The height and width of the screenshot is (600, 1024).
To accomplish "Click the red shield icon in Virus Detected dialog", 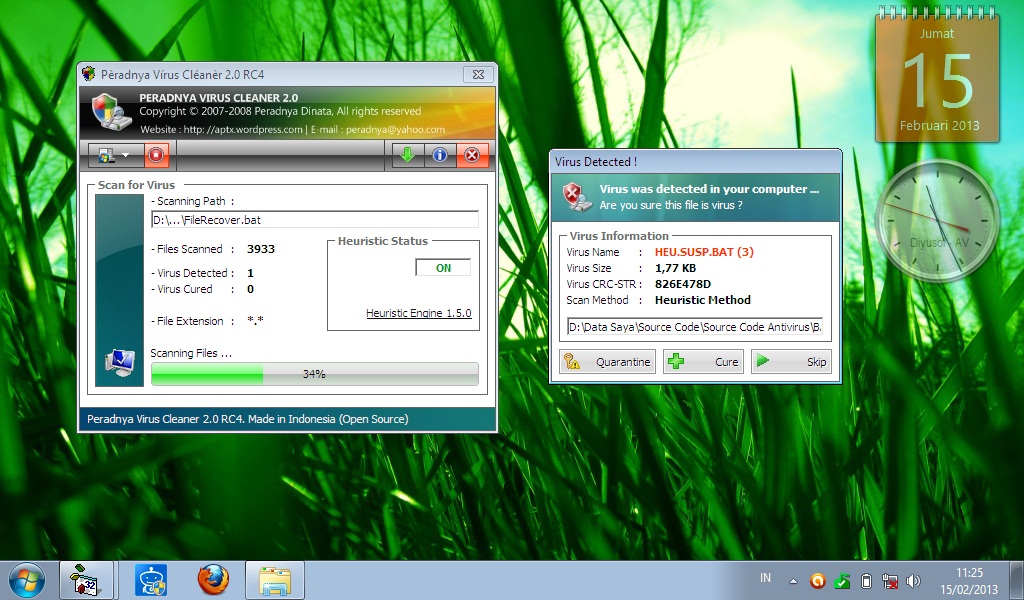I will (x=577, y=197).
